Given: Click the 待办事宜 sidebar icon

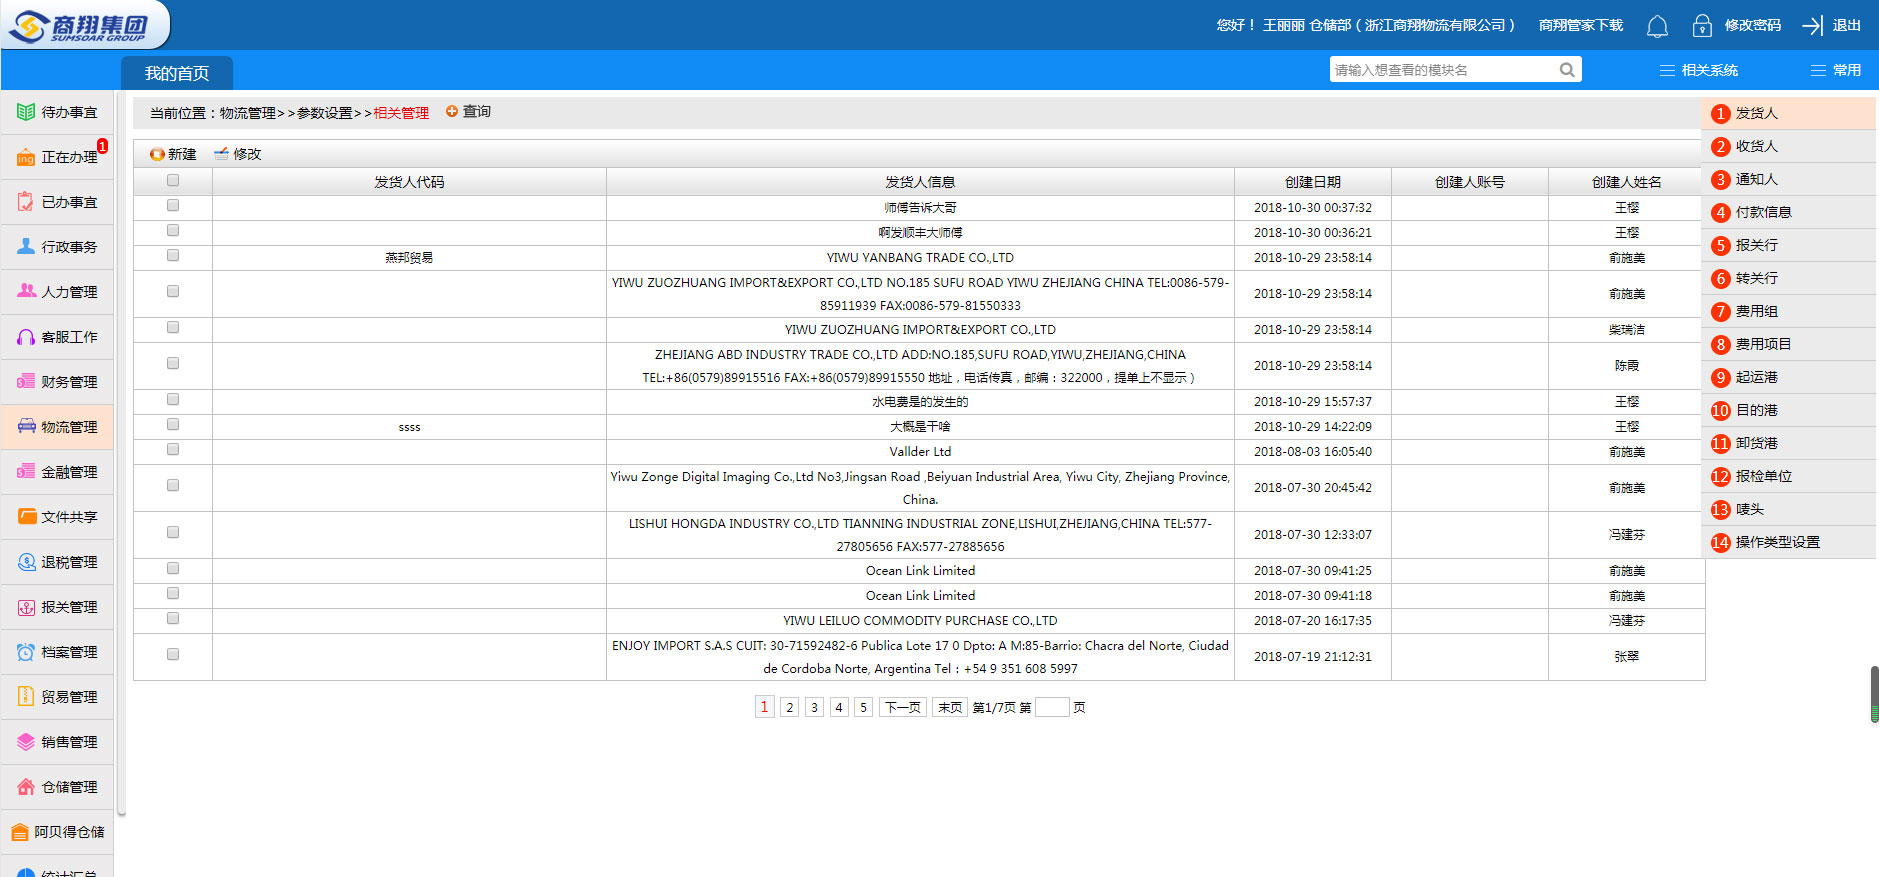Looking at the screenshot, I should [x=26, y=112].
